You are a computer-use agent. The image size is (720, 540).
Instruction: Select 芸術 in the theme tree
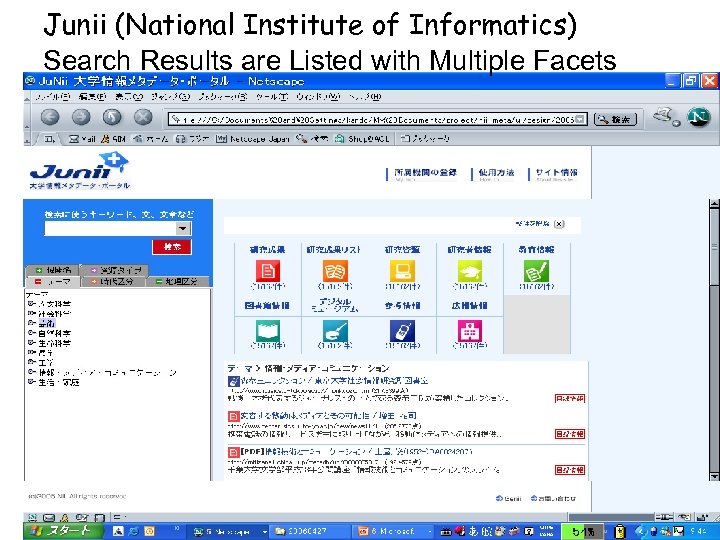tap(46, 323)
